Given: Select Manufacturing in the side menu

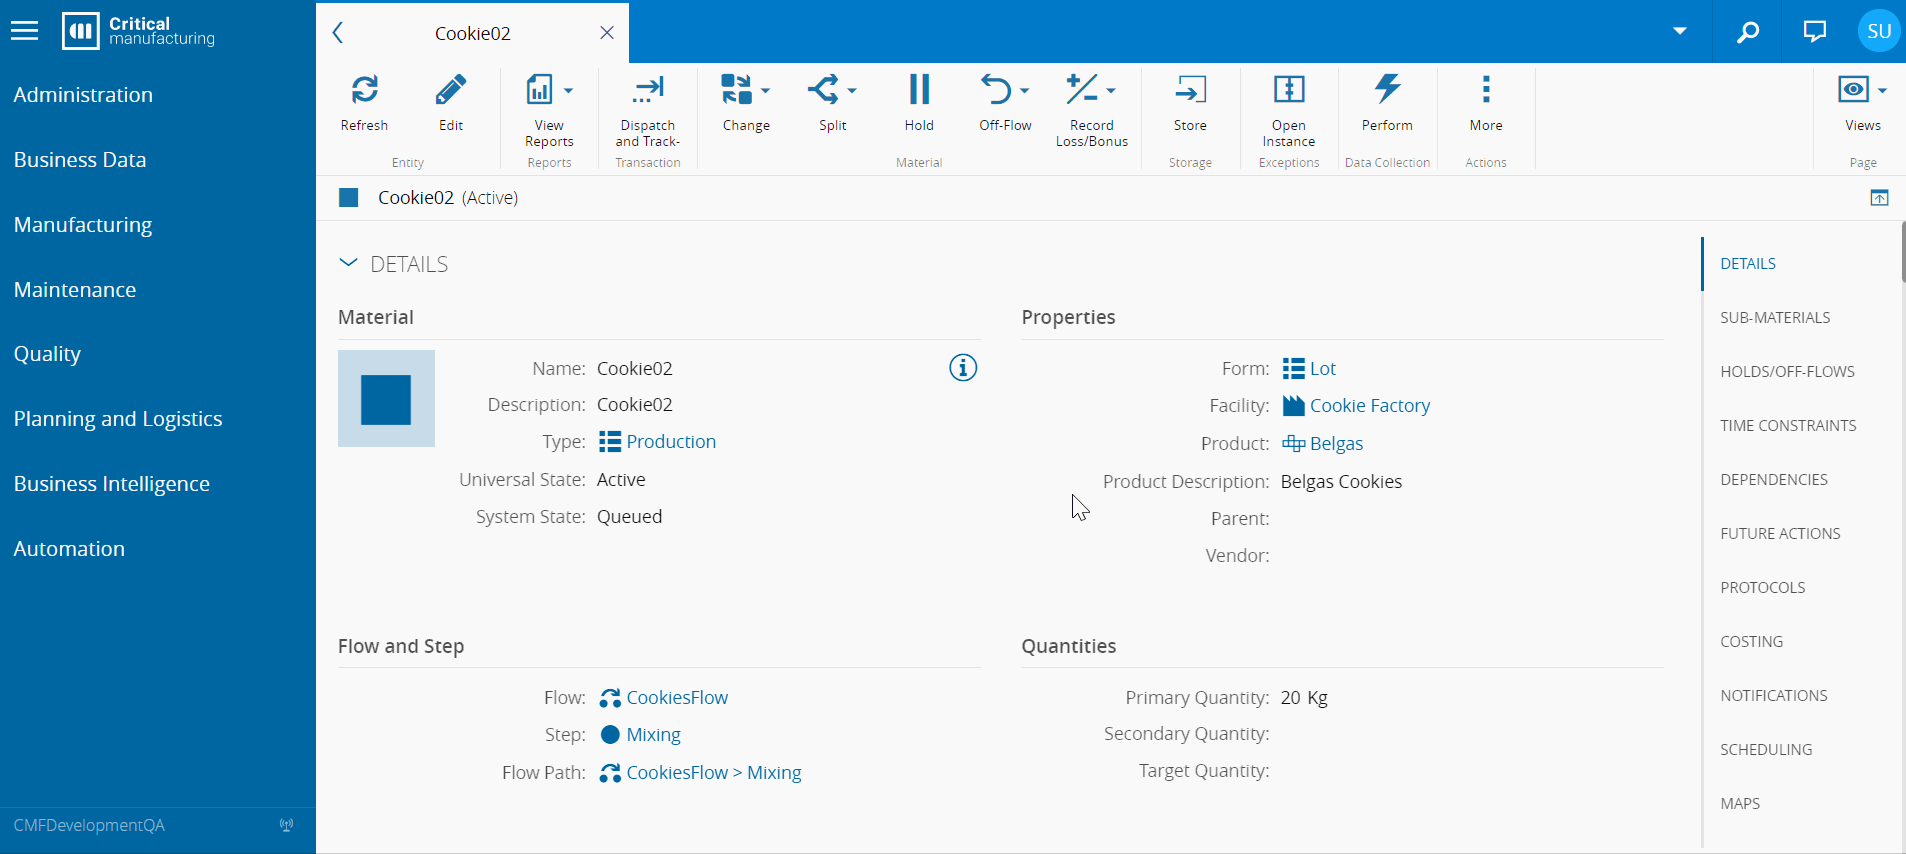Looking at the screenshot, I should click(83, 225).
